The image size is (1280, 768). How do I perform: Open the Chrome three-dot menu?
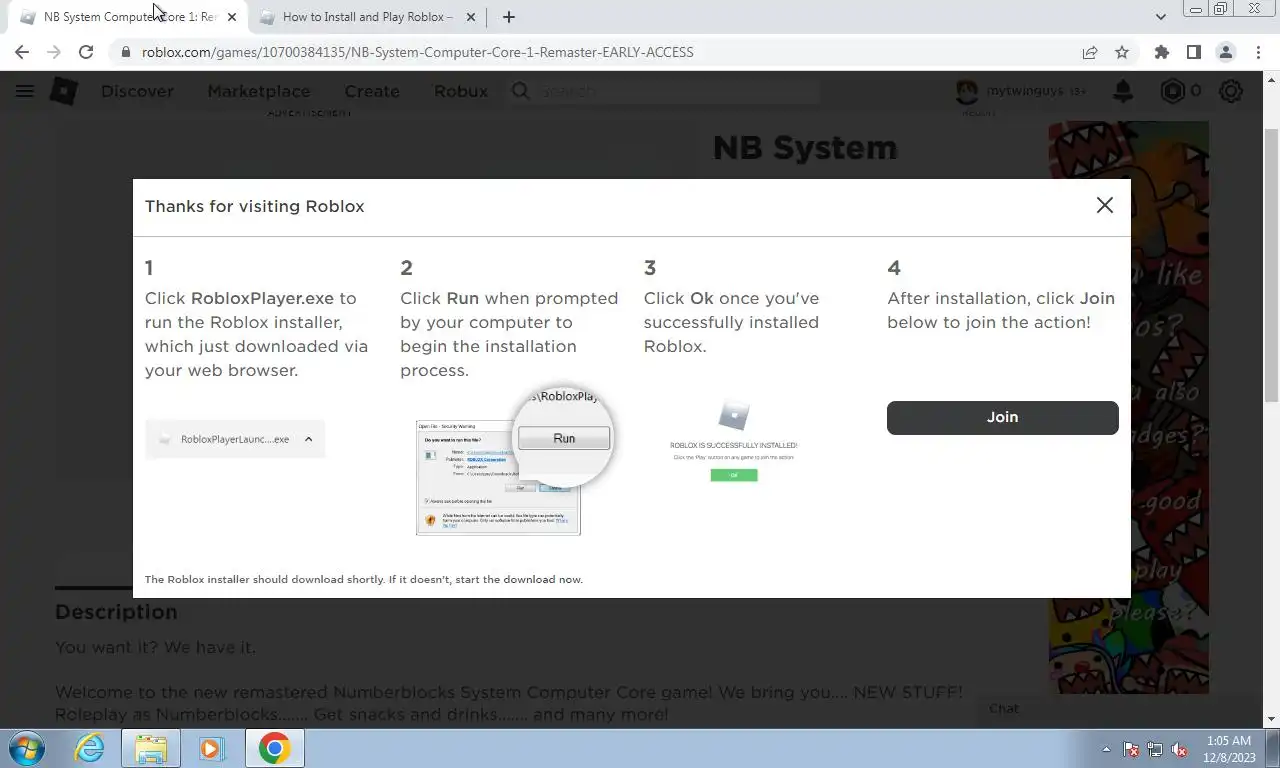(x=1257, y=52)
